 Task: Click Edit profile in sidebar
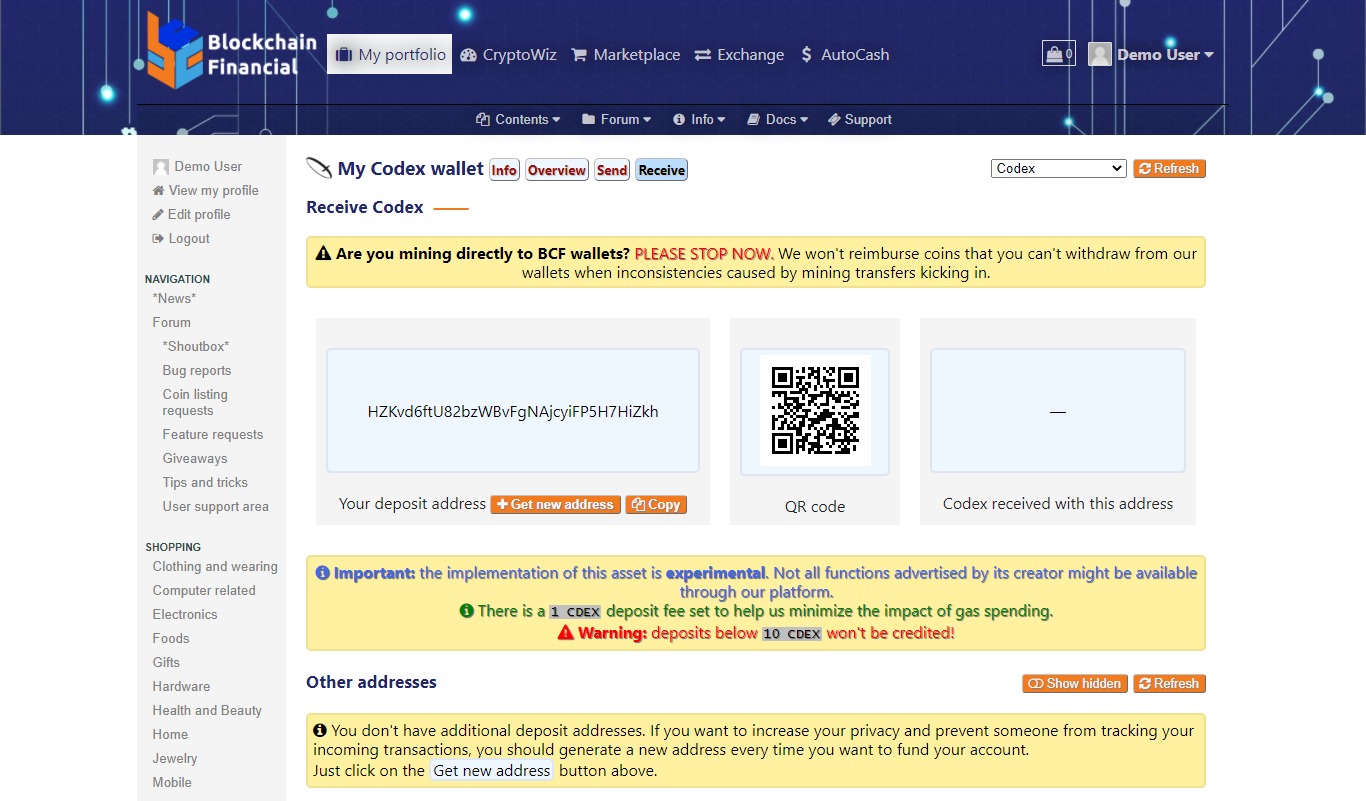point(198,214)
